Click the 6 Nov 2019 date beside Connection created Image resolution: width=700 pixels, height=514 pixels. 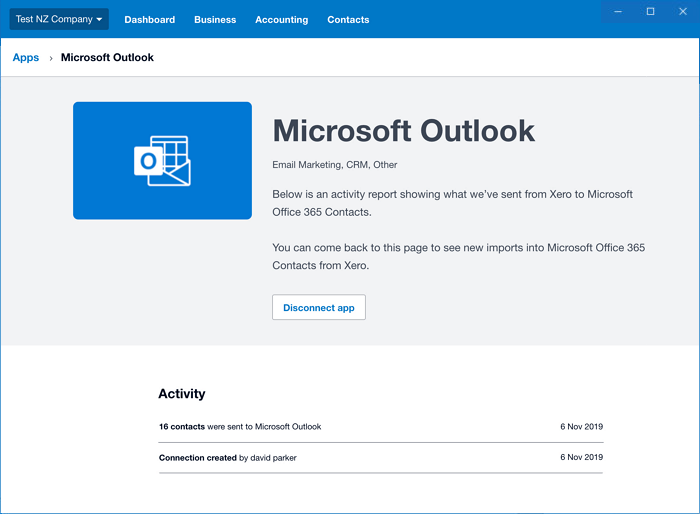581,457
